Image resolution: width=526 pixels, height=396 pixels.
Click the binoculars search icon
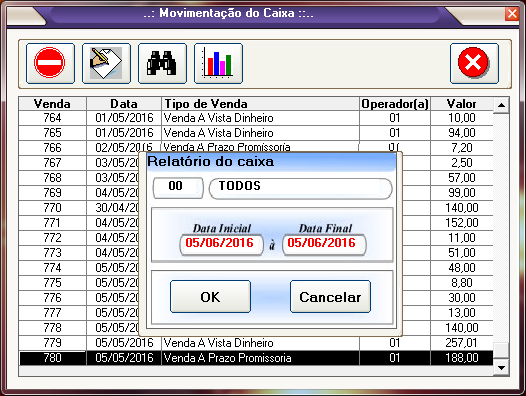(162, 63)
